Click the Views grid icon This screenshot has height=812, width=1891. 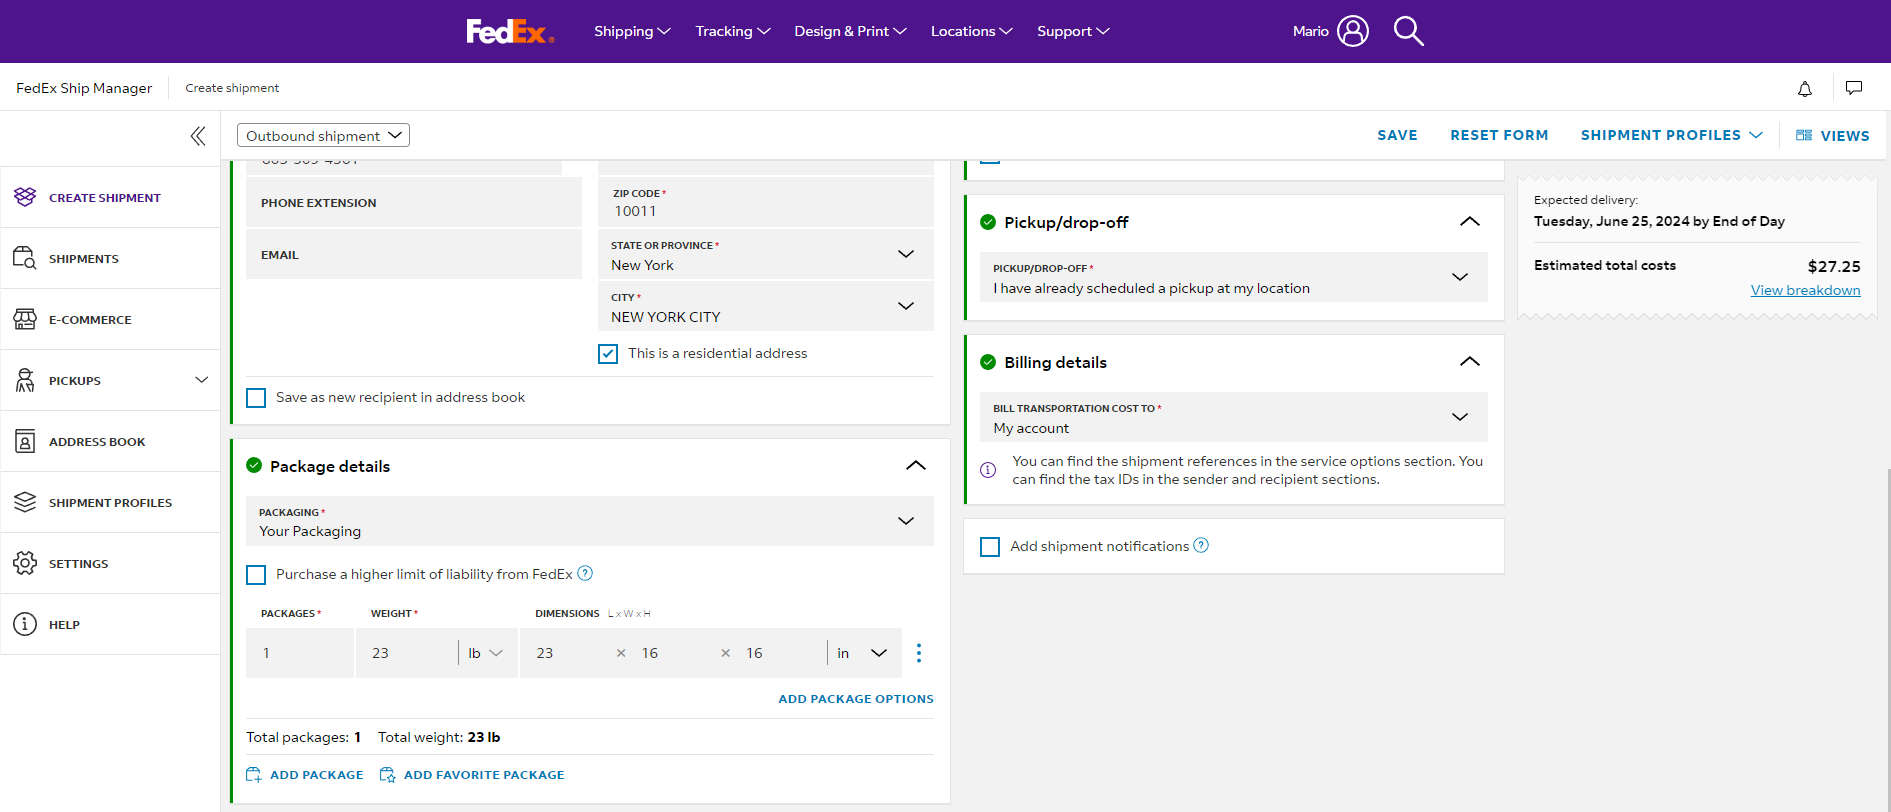1804,135
